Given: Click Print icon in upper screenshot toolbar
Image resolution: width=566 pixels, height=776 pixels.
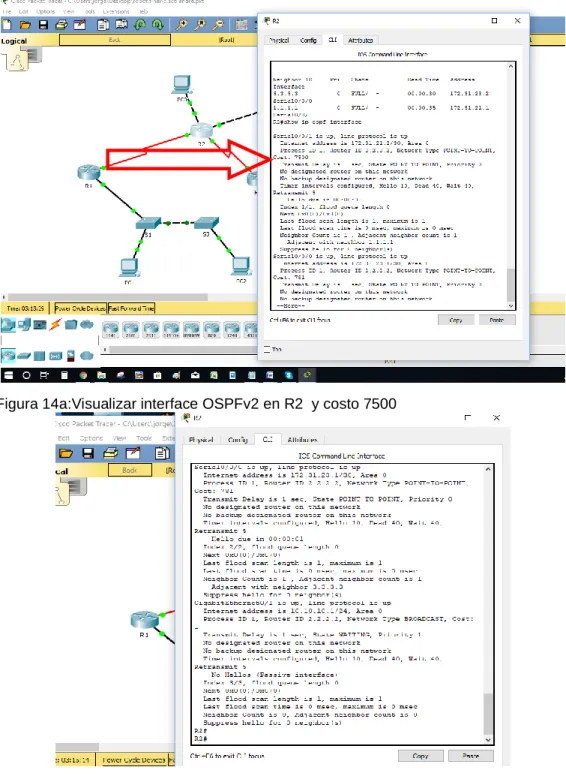Looking at the screenshot, I should 61,24.
